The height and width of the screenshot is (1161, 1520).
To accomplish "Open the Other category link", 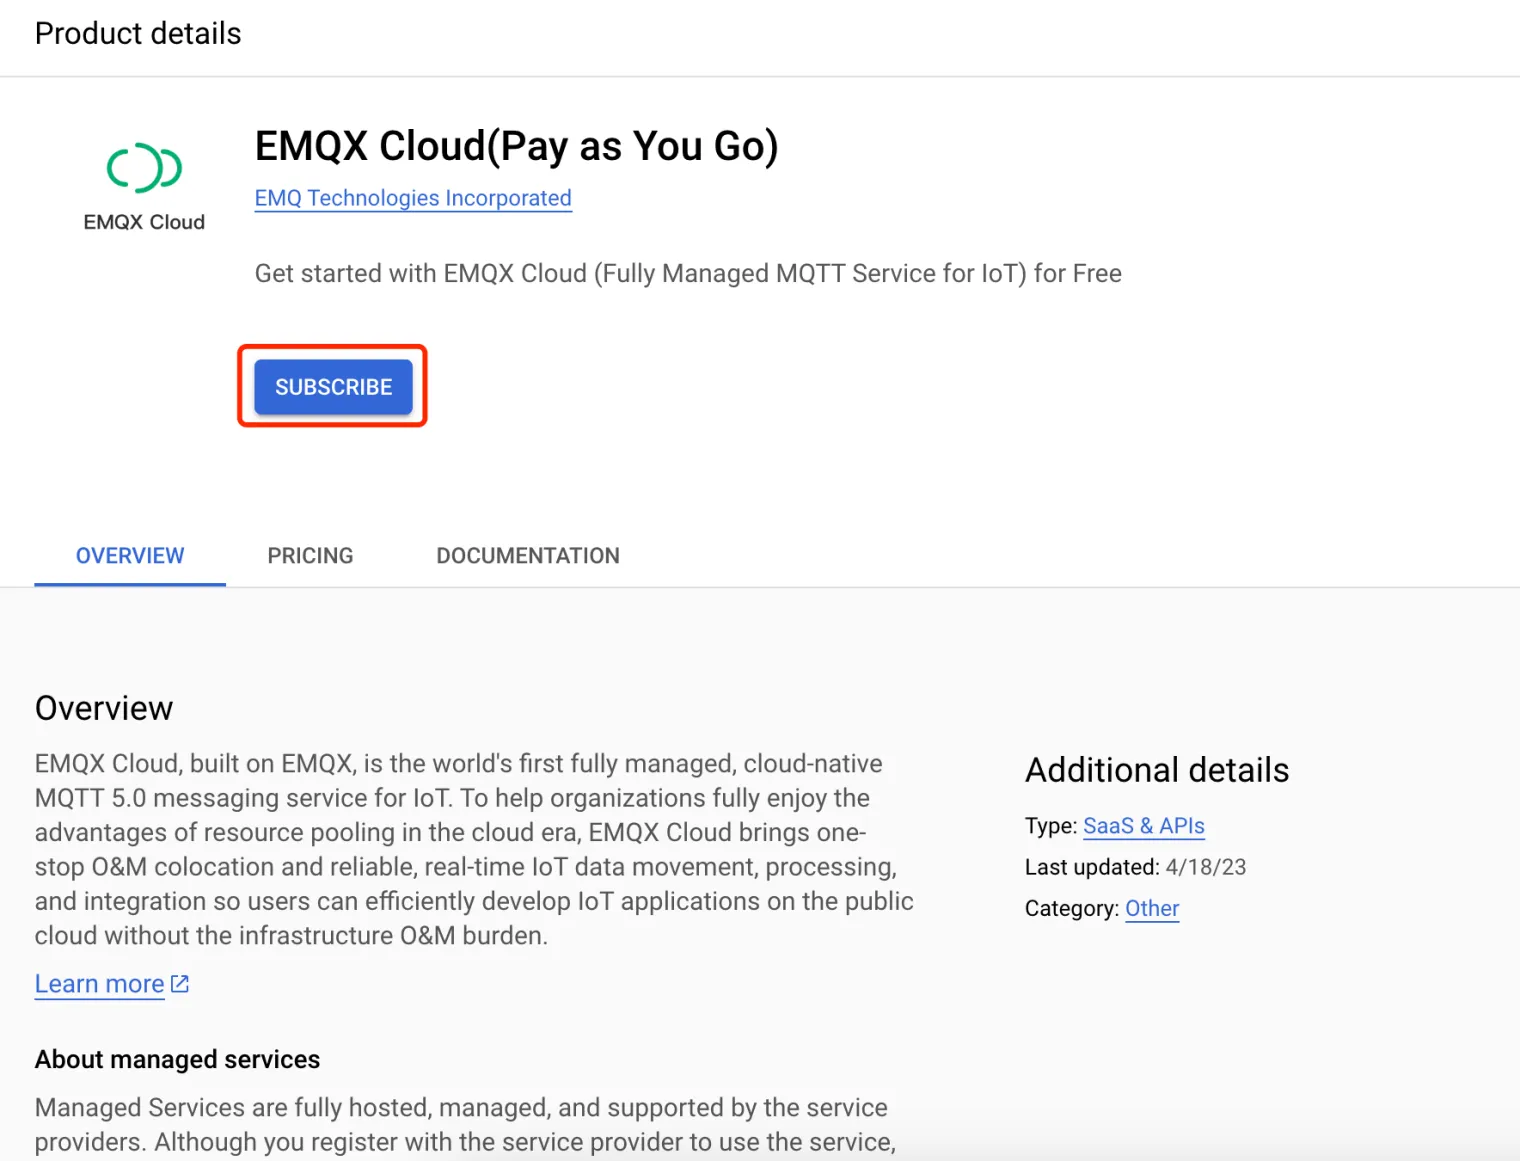I will [1152, 908].
